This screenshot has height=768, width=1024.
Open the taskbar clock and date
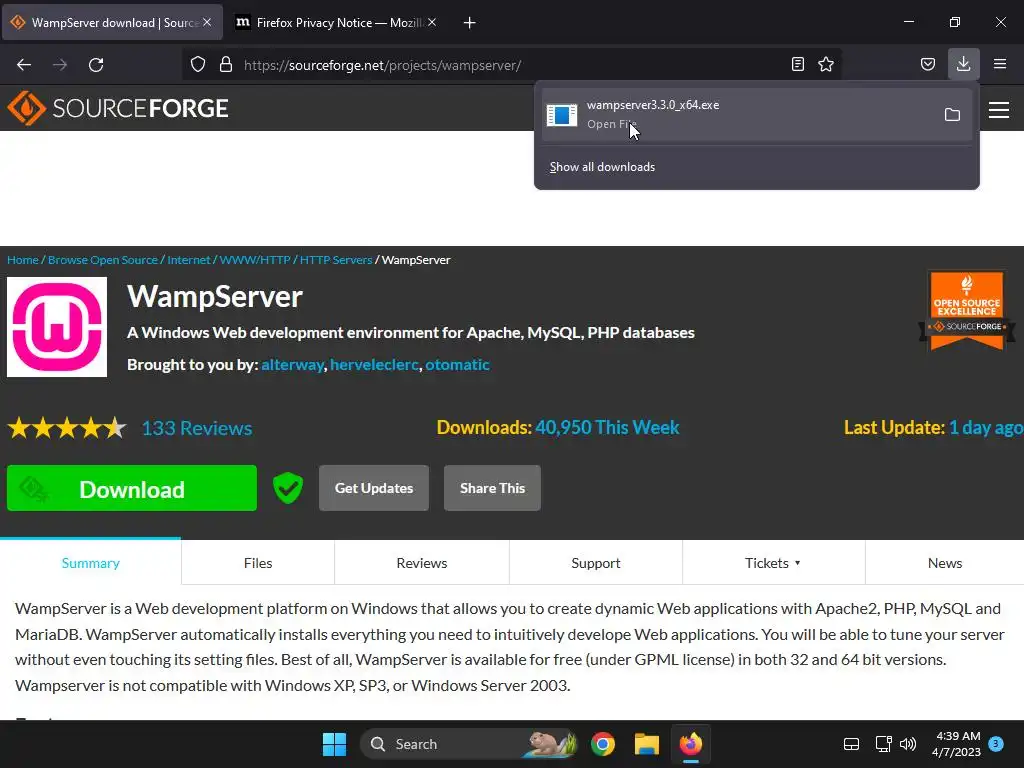pyautogui.click(x=956, y=744)
